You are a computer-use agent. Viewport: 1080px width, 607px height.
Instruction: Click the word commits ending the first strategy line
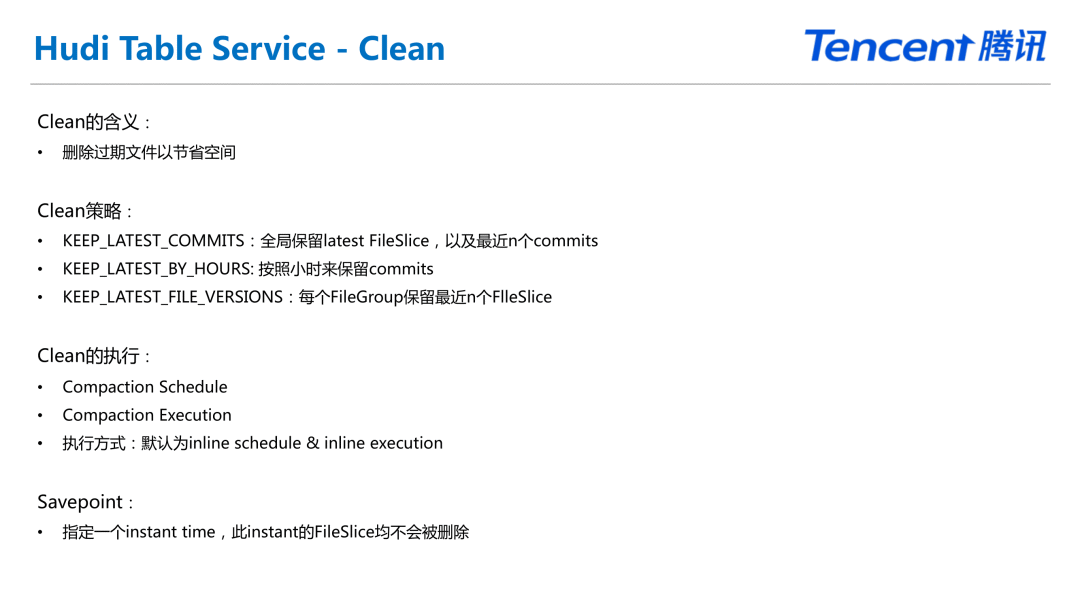[x=566, y=241]
